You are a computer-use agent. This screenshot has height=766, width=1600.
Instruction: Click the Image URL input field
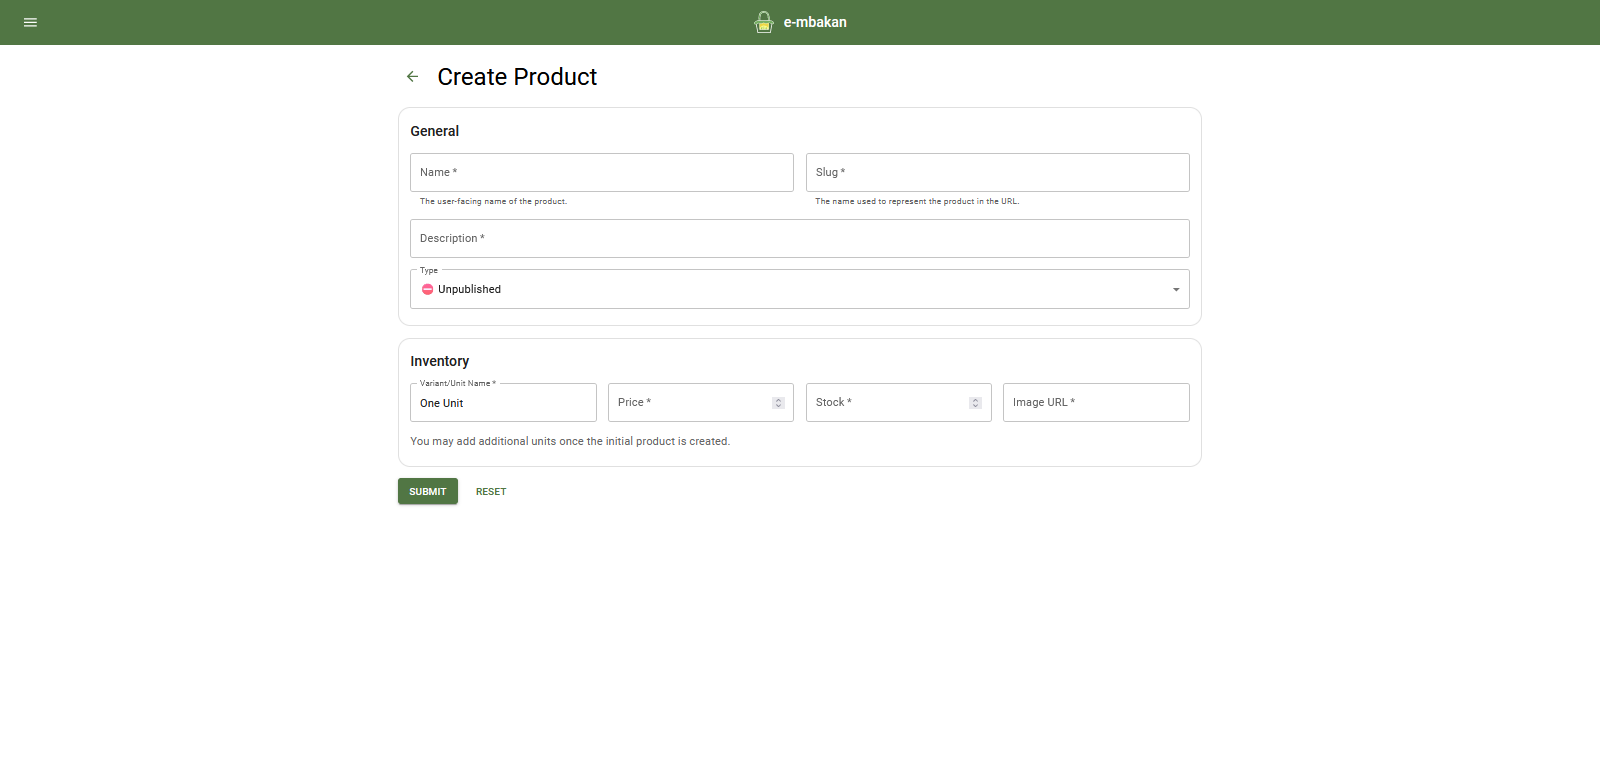point(1095,403)
